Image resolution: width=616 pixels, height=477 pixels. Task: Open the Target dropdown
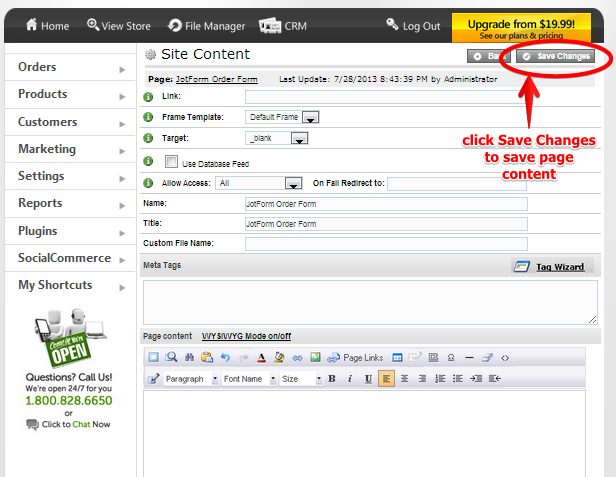(298, 138)
